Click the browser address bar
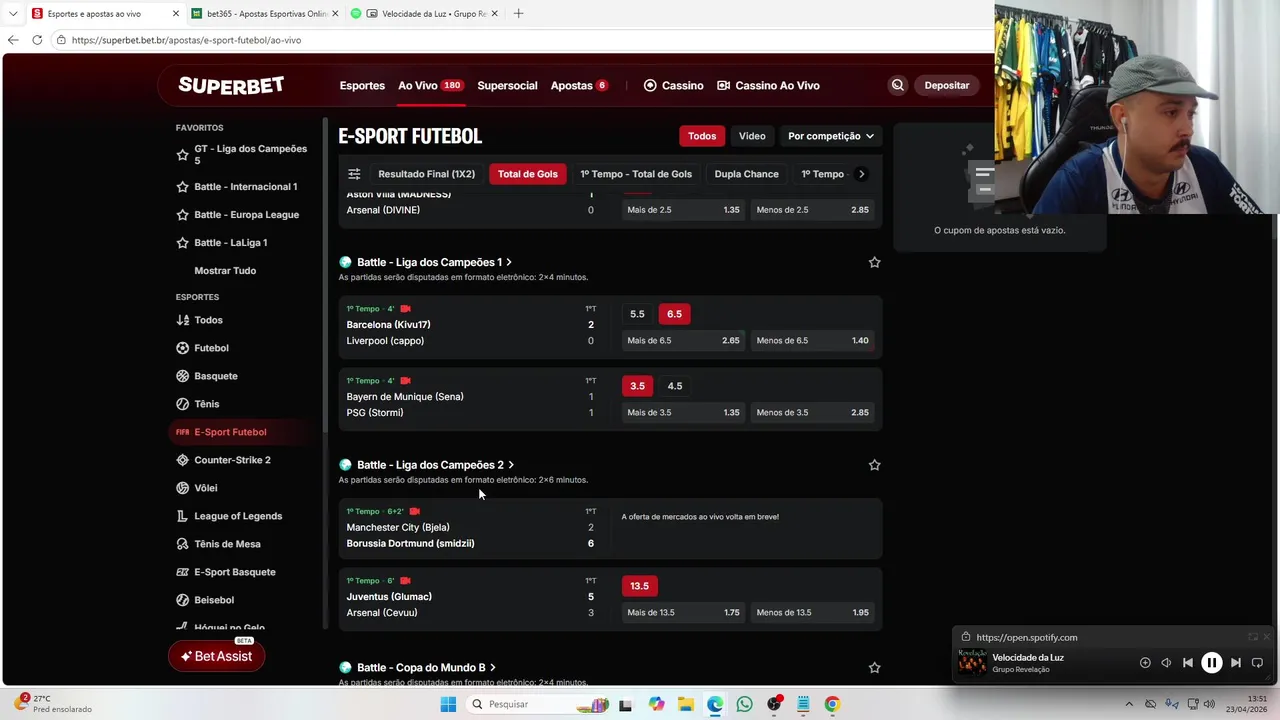Viewport: 1280px width, 720px height. click(520, 40)
